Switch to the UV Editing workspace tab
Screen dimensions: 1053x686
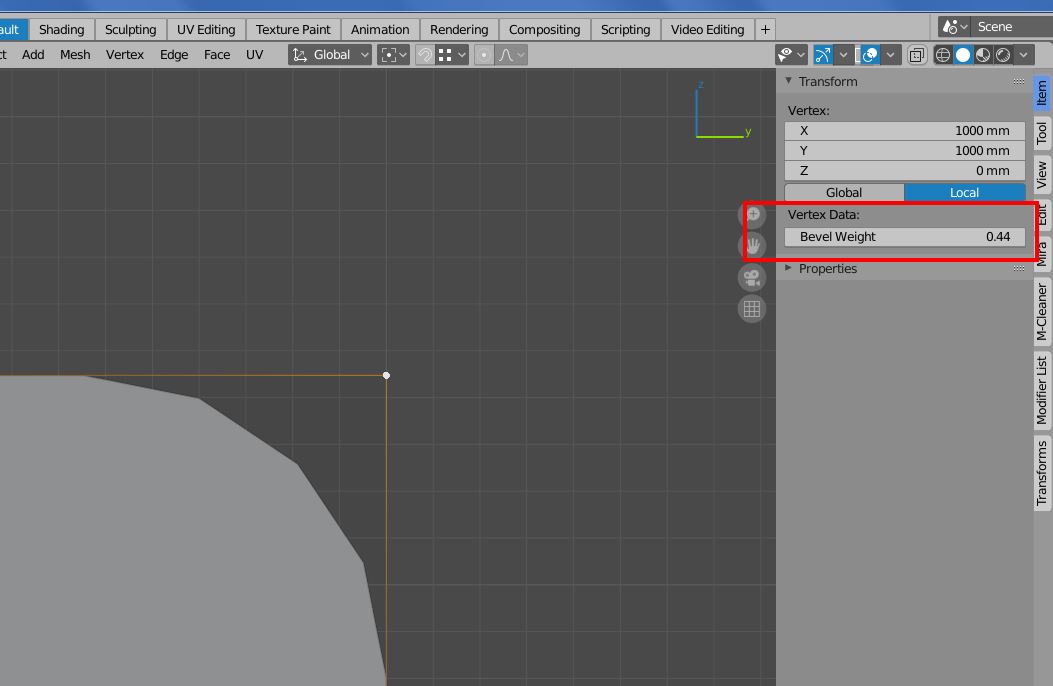pyautogui.click(x=206, y=30)
